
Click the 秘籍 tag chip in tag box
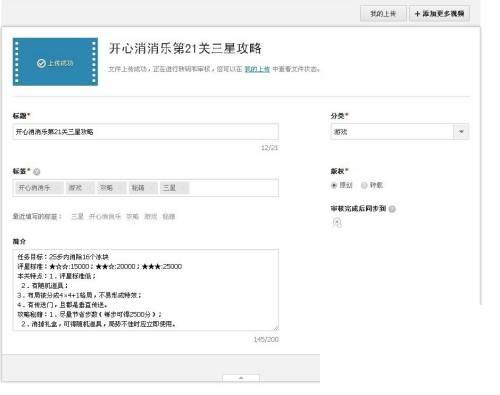[143, 188]
